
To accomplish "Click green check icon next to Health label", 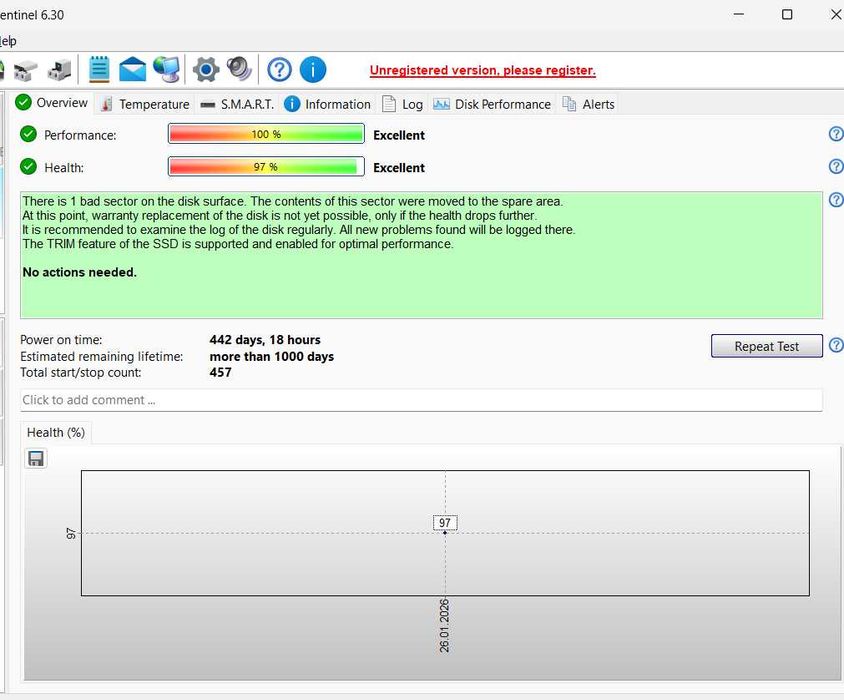I will (28, 167).
